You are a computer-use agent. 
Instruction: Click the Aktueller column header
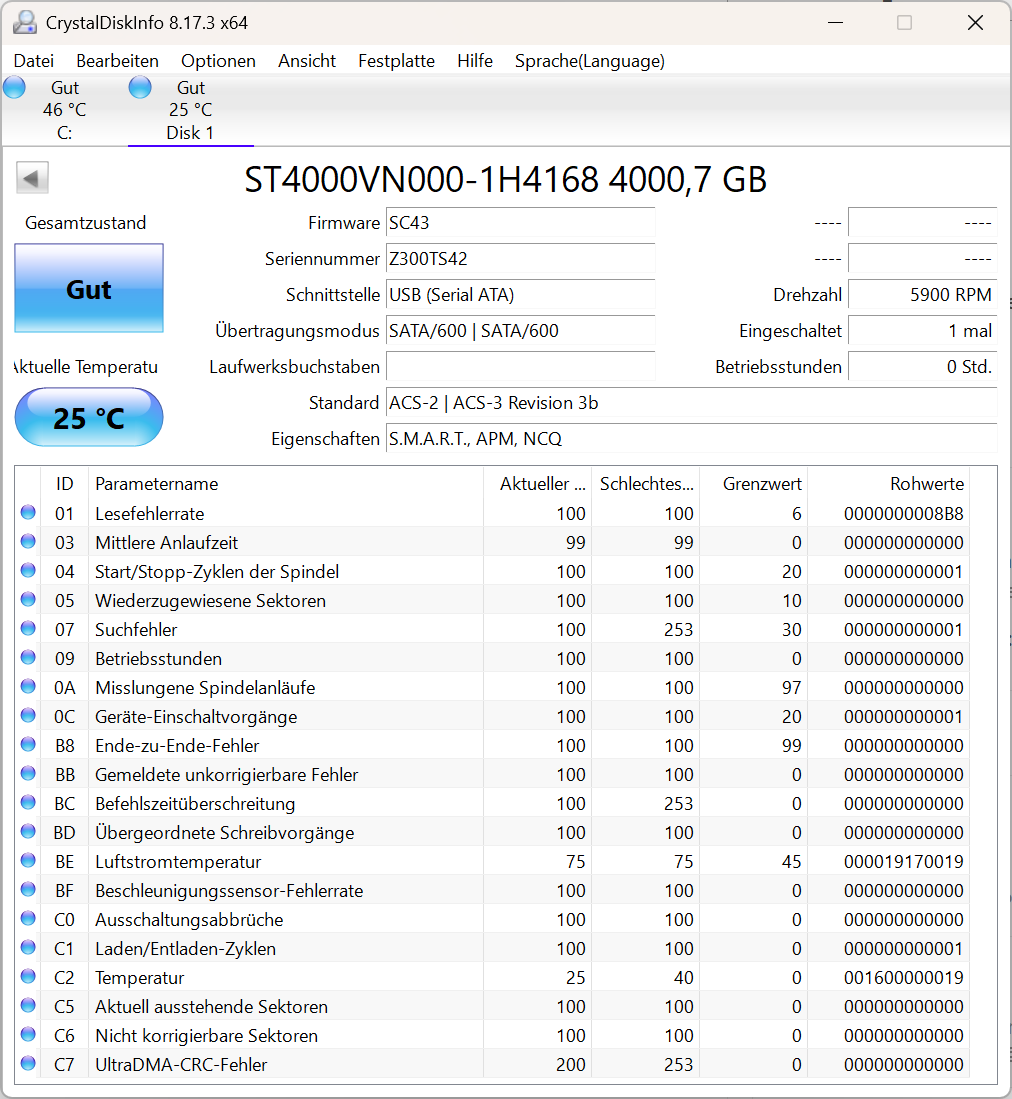pos(538,484)
